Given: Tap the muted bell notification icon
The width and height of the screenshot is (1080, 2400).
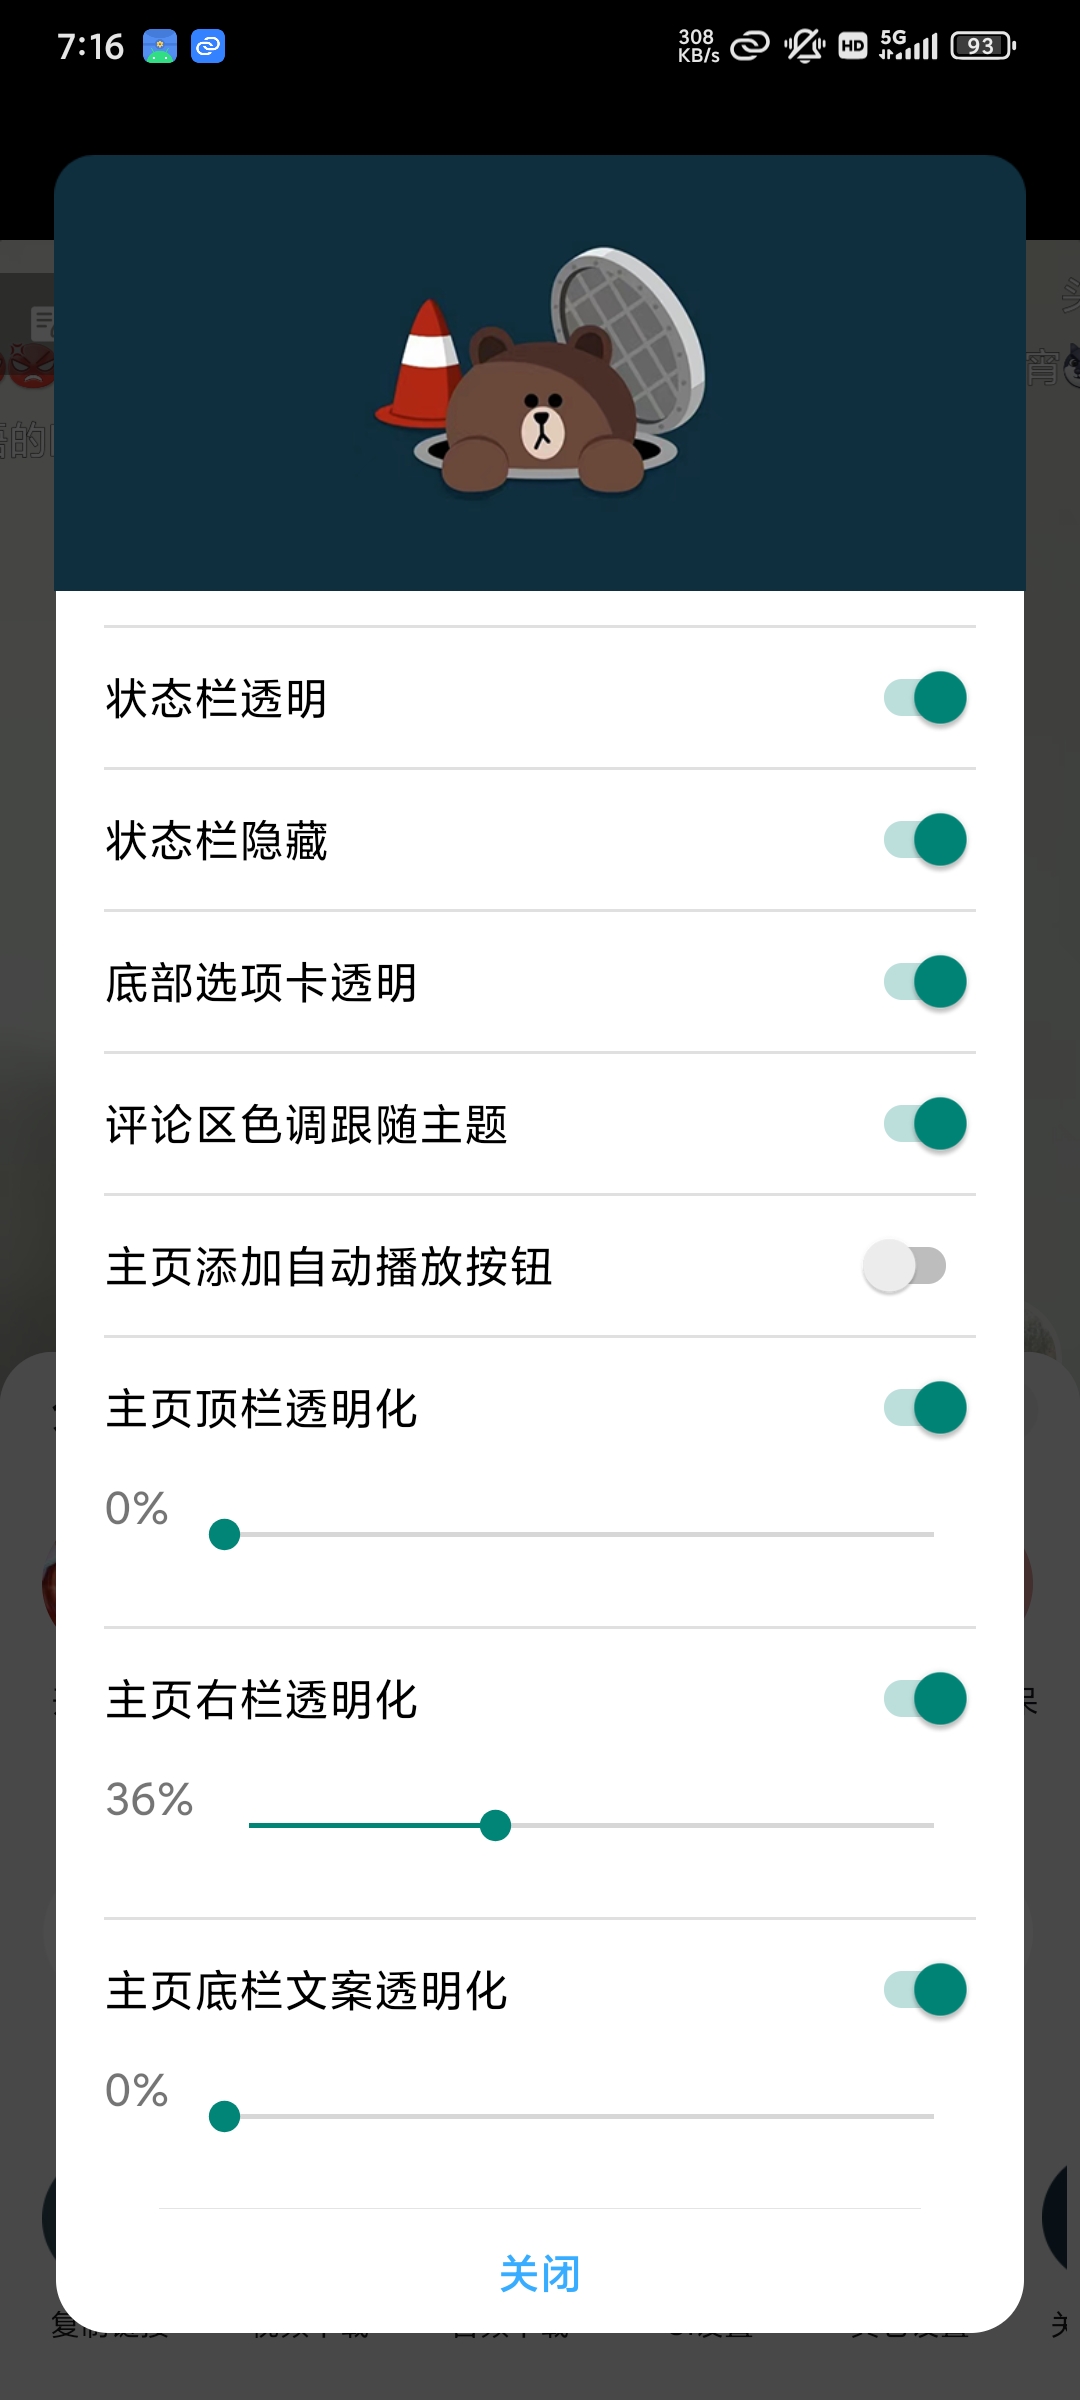Looking at the screenshot, I should (804, 46).
